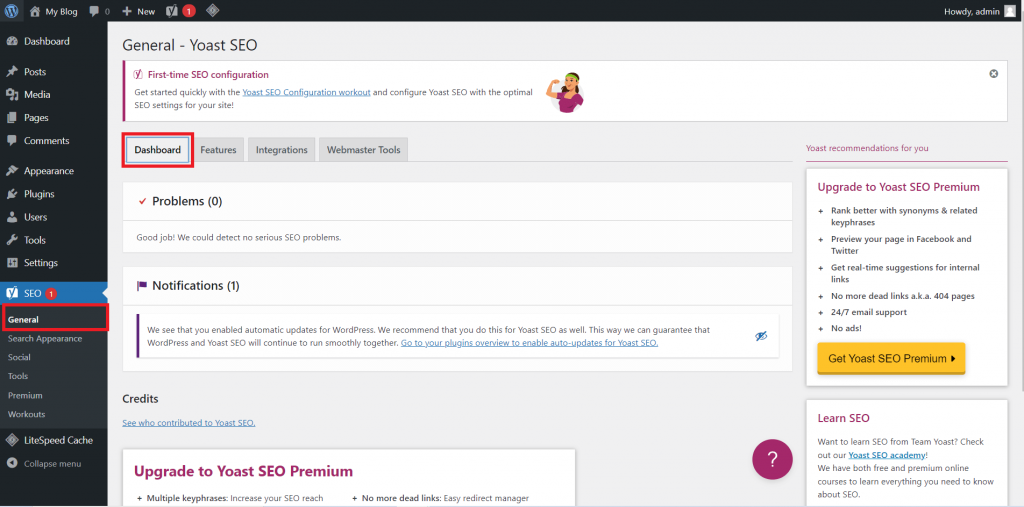Open the Posts pushpin icon
The width and height of the screenshot is (1024, 507).
[12, 72]
